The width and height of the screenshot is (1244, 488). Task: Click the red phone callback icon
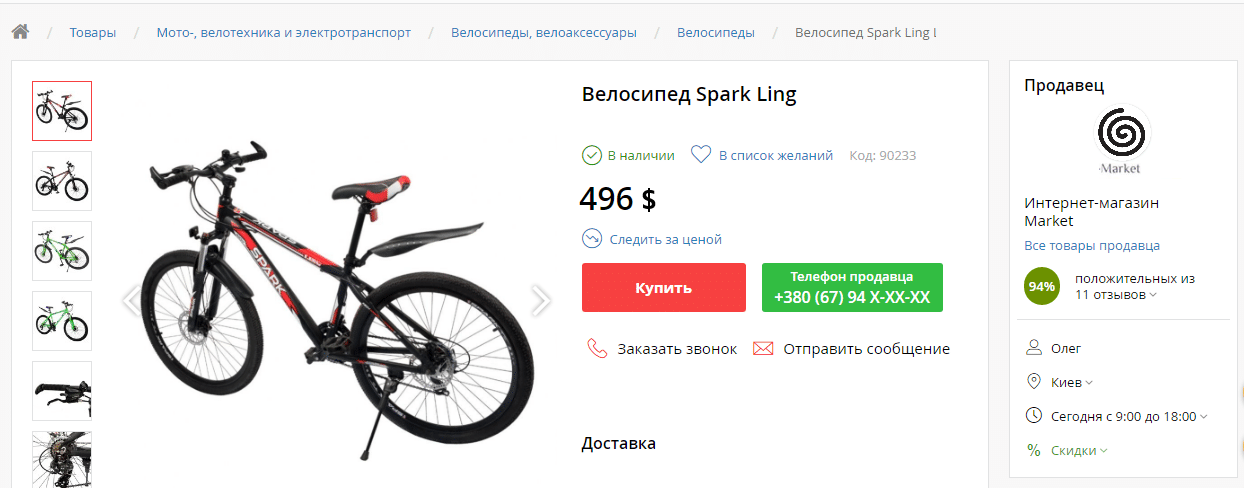tap(597, 349)
